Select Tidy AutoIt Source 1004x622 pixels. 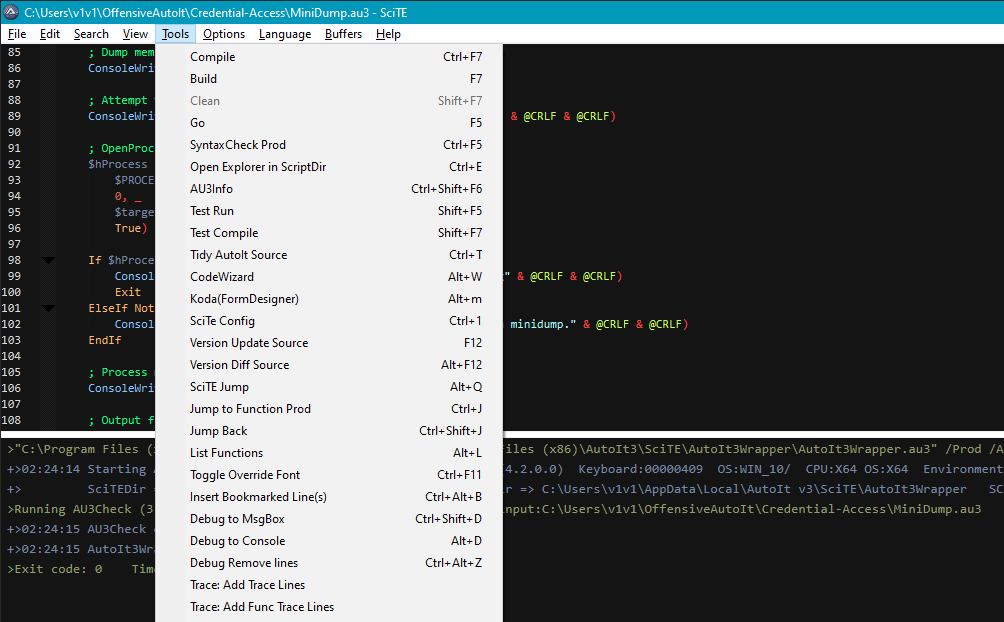tap(329, 255)
